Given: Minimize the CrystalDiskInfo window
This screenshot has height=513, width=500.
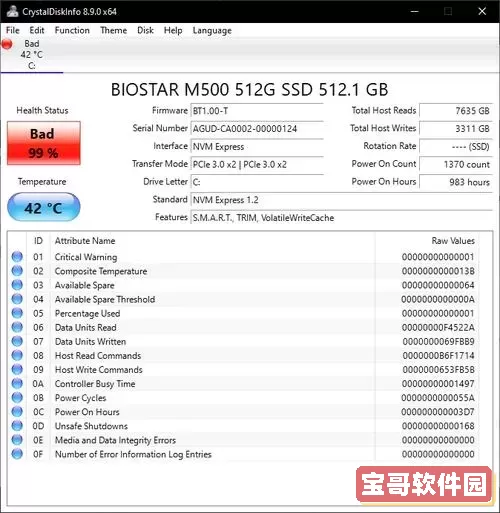Looking at the screenshot, I should point(414,11).
